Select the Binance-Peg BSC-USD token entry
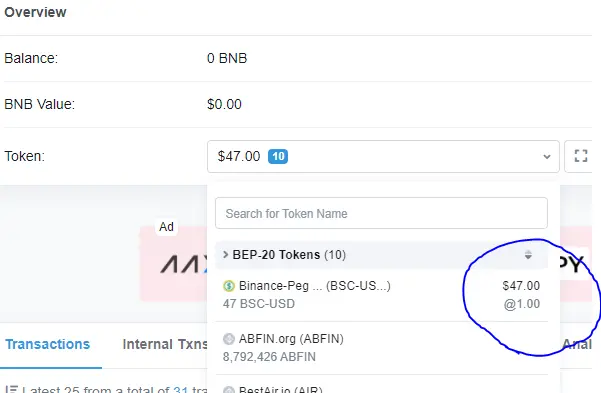The image size is (601, 393). [x=381, y=295]
